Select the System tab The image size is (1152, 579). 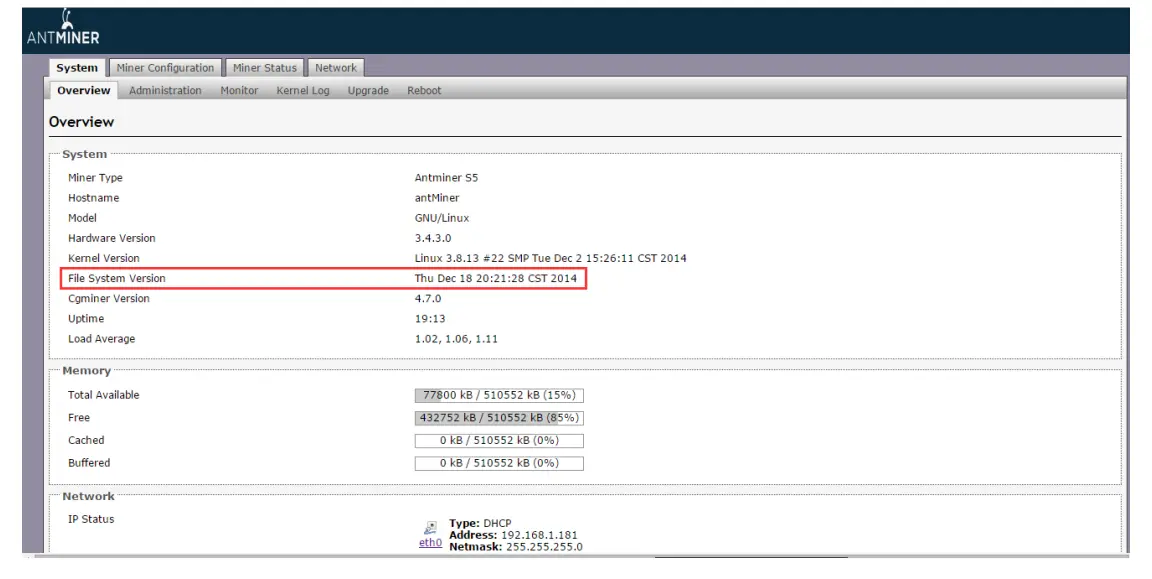pyautogui.click(x=77, y=67)
